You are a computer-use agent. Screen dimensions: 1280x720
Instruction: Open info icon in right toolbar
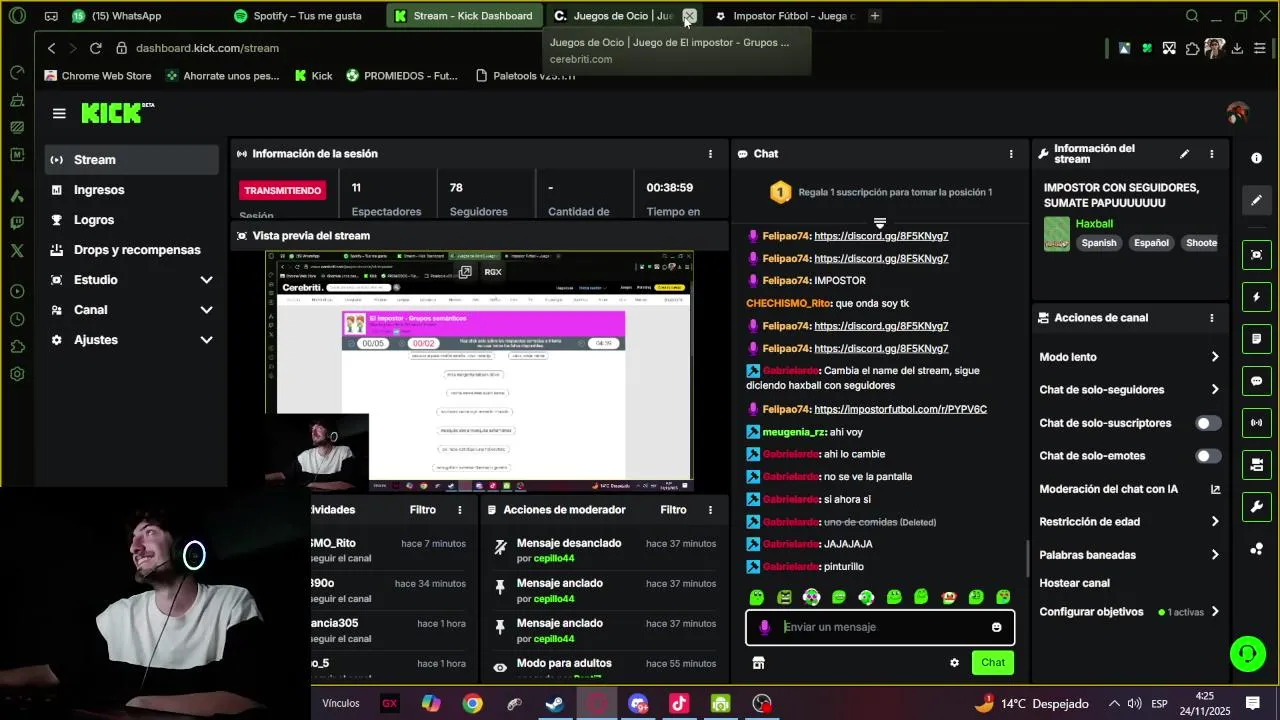[1257, 158]
